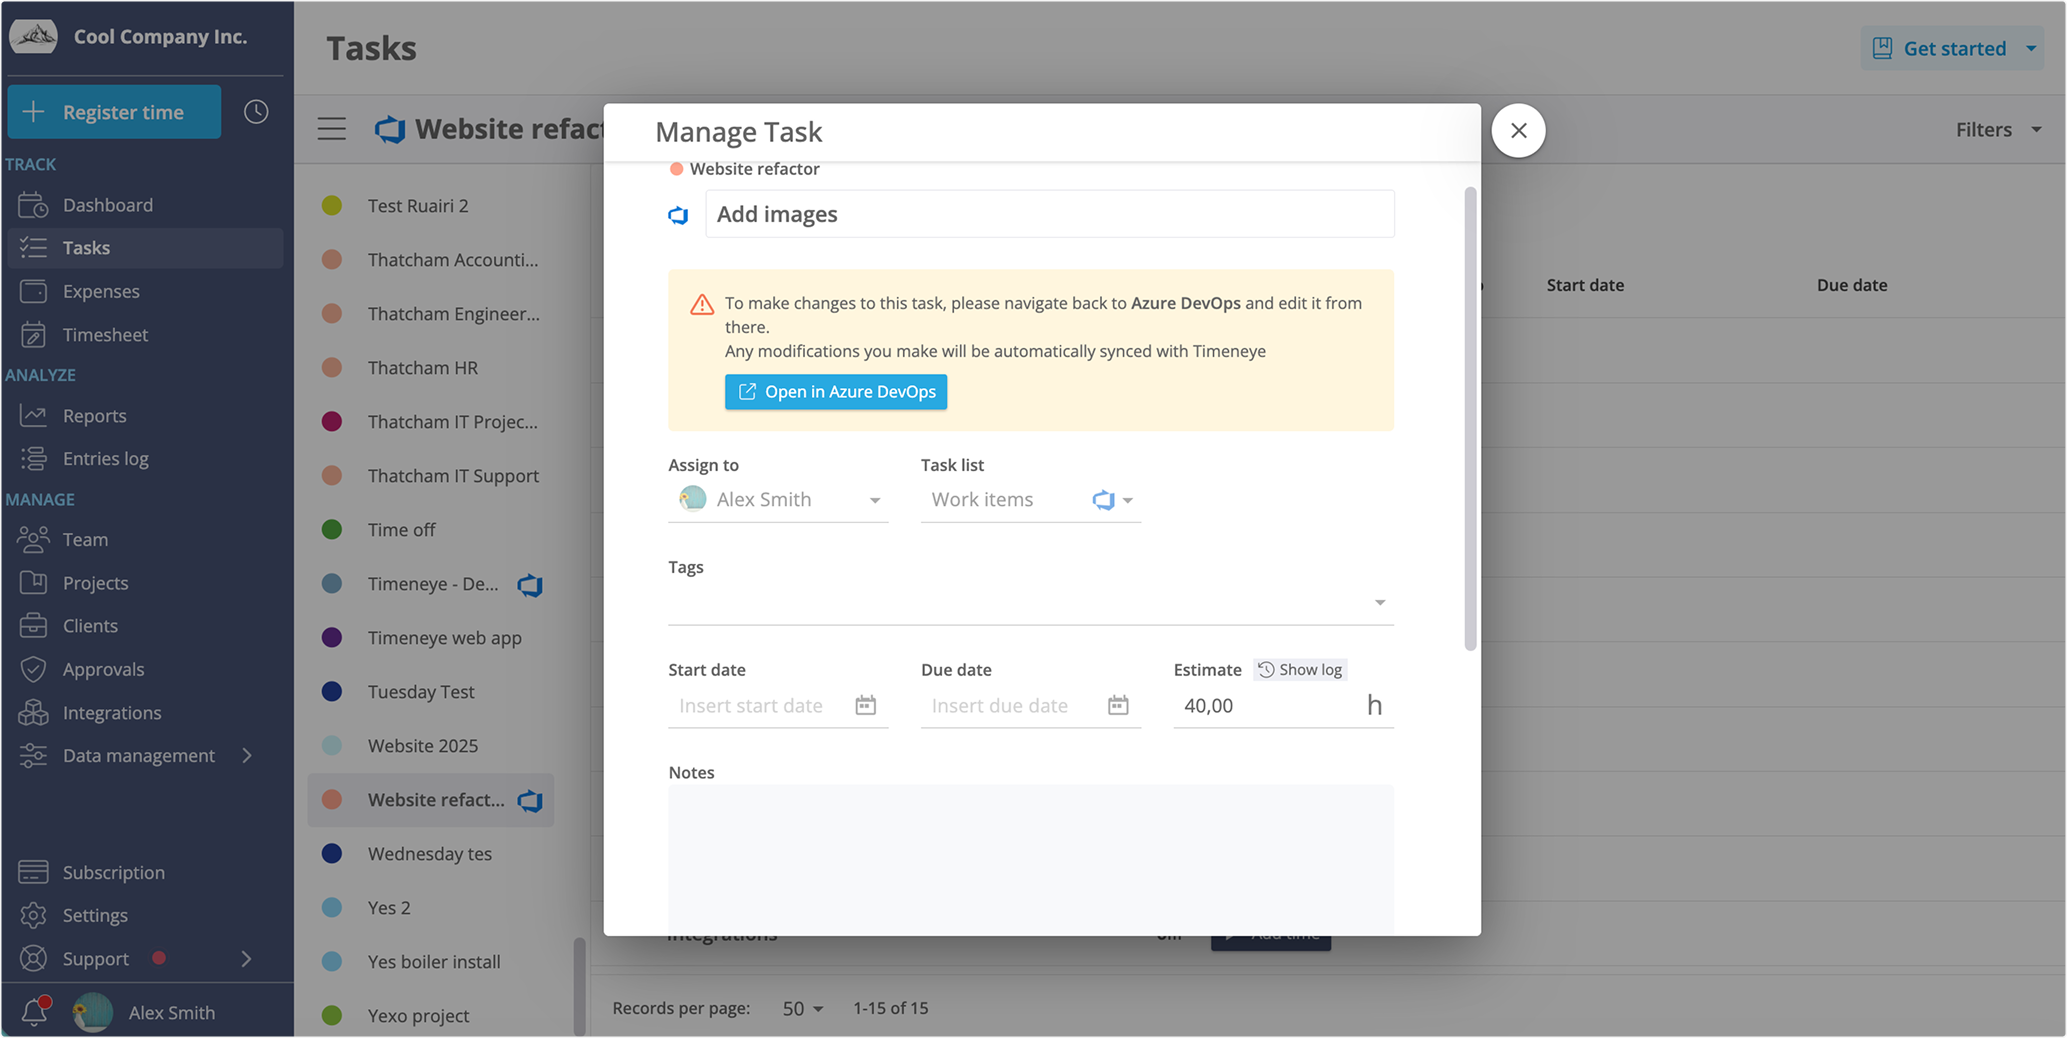Select the Integrations icon in the sidebar
Image resolution: width=2067 pixels, height=1038 pixels.
click(x=33, y=712)
